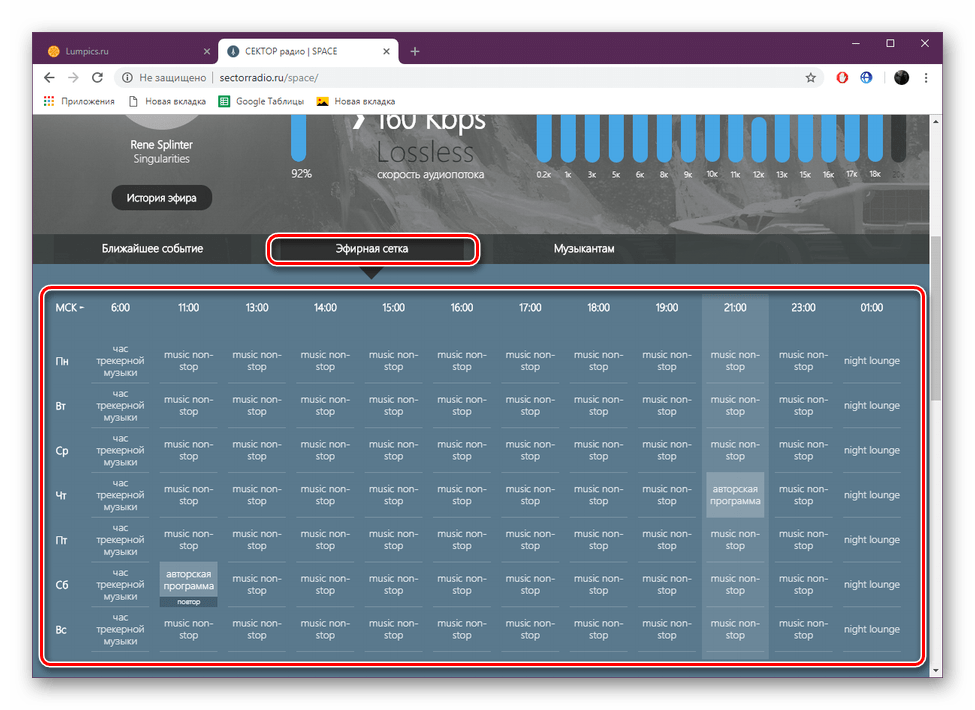Open a new tab with plus icon
The width and height of the screenshot is (975, 710).
pyautogui.click(x=415, y=52)
